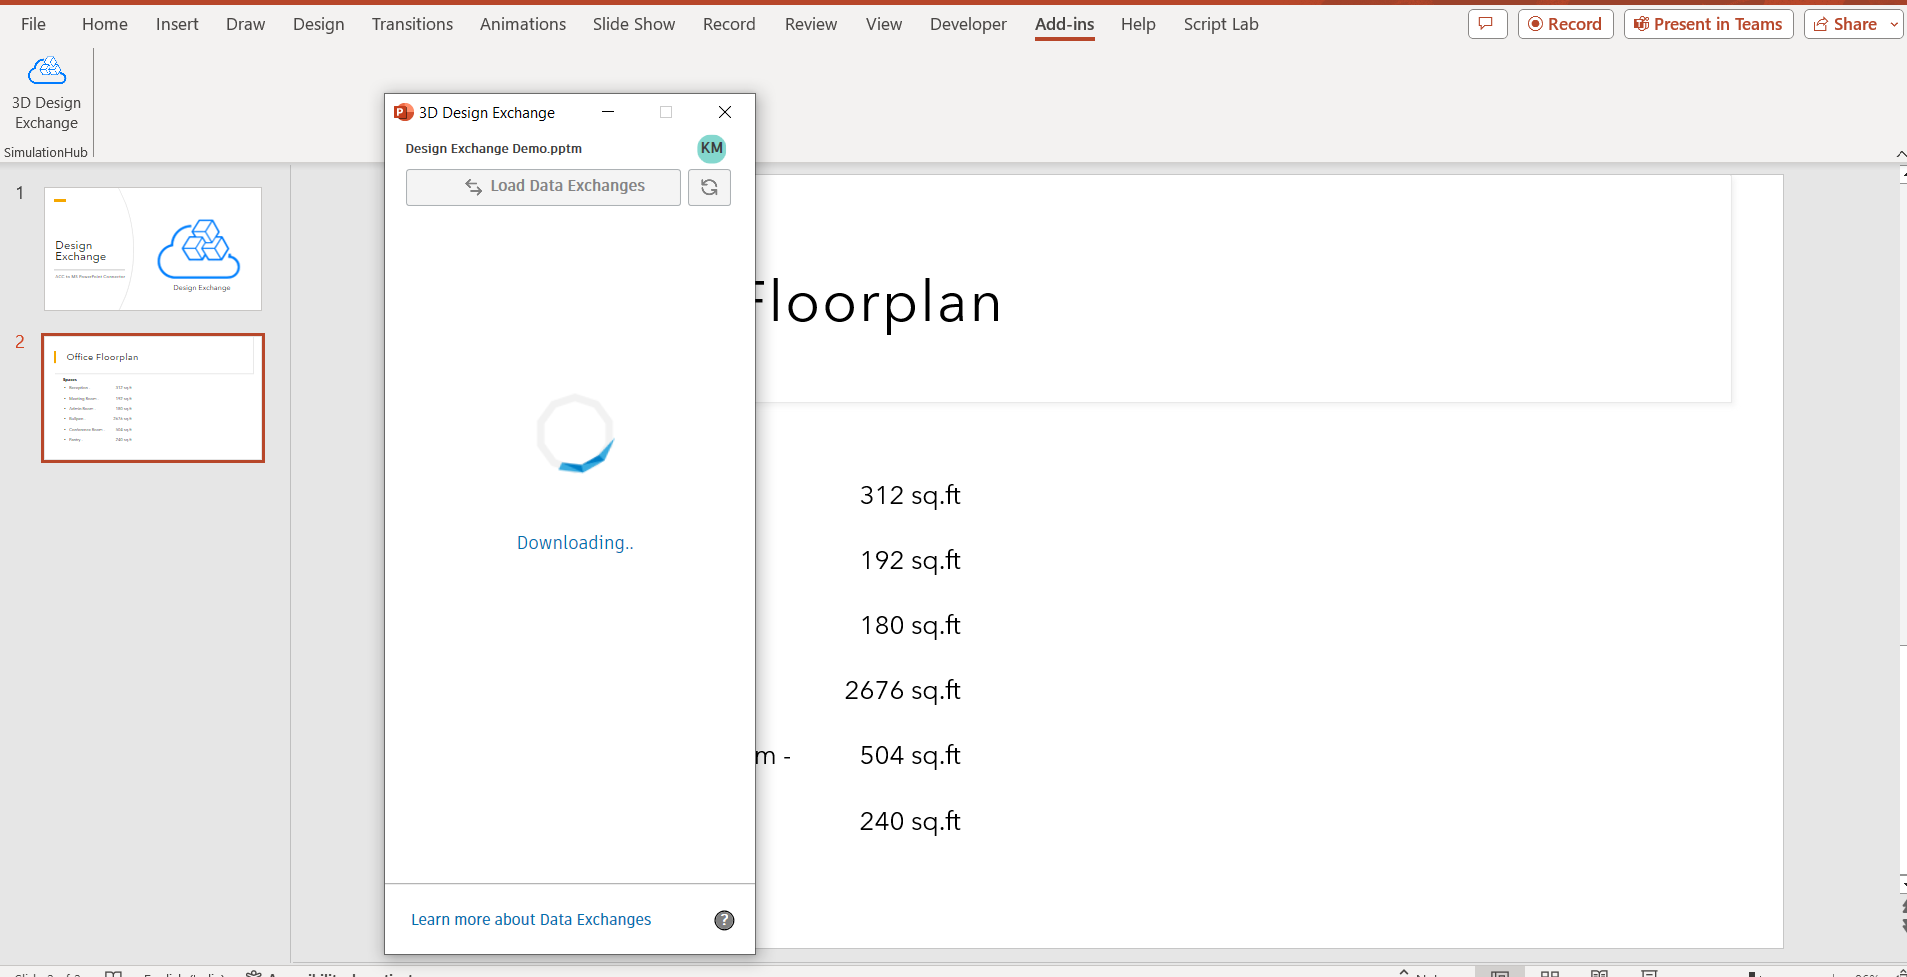Switch to the Script Lab tab
The height and width of the screenshot is (977, 1907).
(x=1221, y=24)
